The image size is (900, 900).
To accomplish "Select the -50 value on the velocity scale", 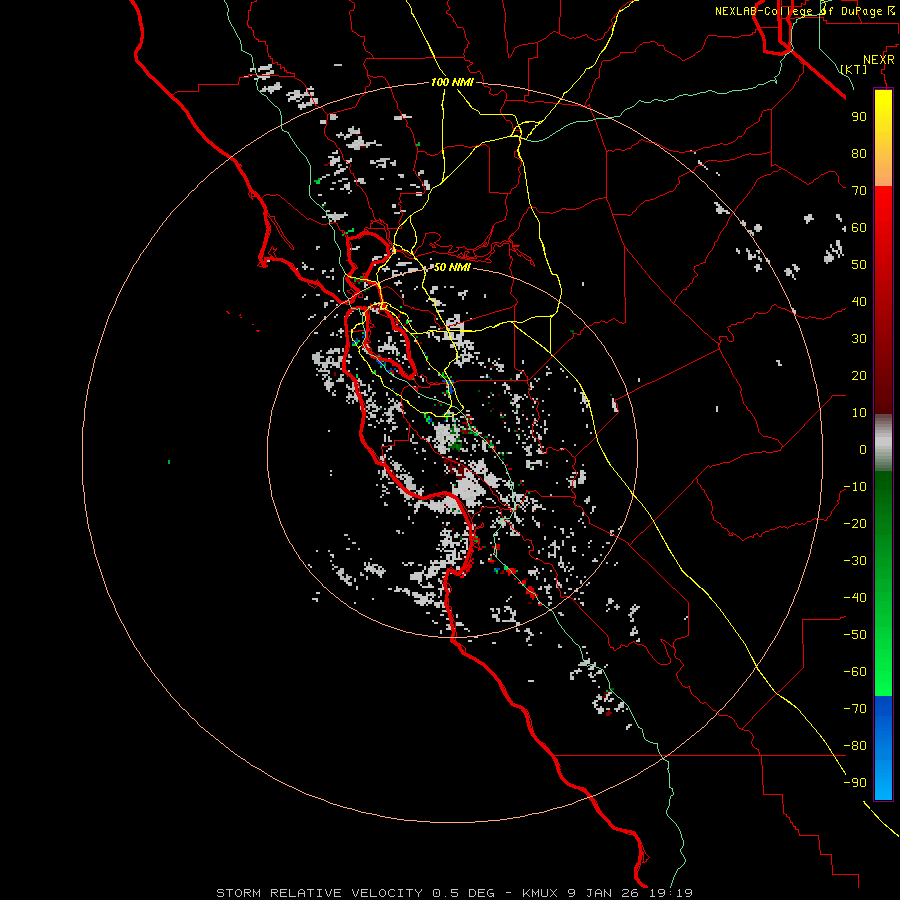I will (x=855, y=635).
